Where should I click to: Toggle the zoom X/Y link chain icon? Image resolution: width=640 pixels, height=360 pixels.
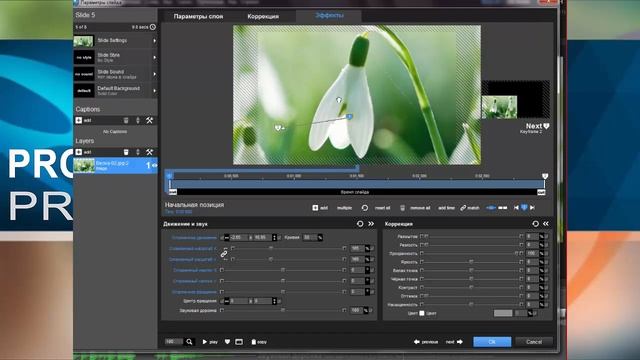click(224, 254)
